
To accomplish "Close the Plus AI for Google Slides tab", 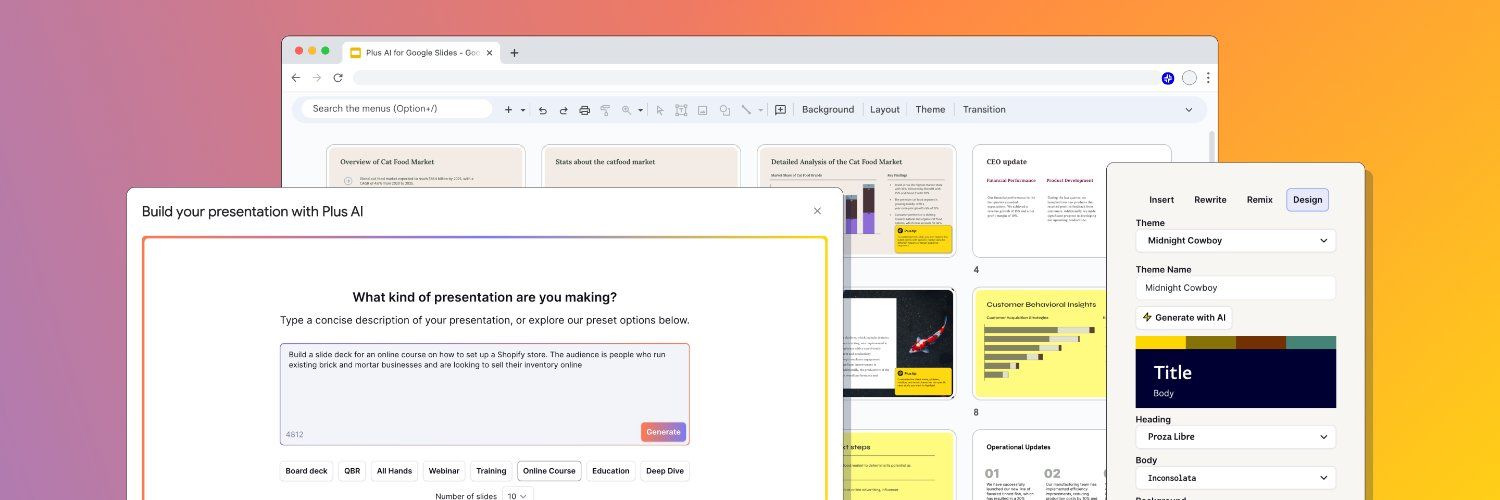I will pos(490,53).
